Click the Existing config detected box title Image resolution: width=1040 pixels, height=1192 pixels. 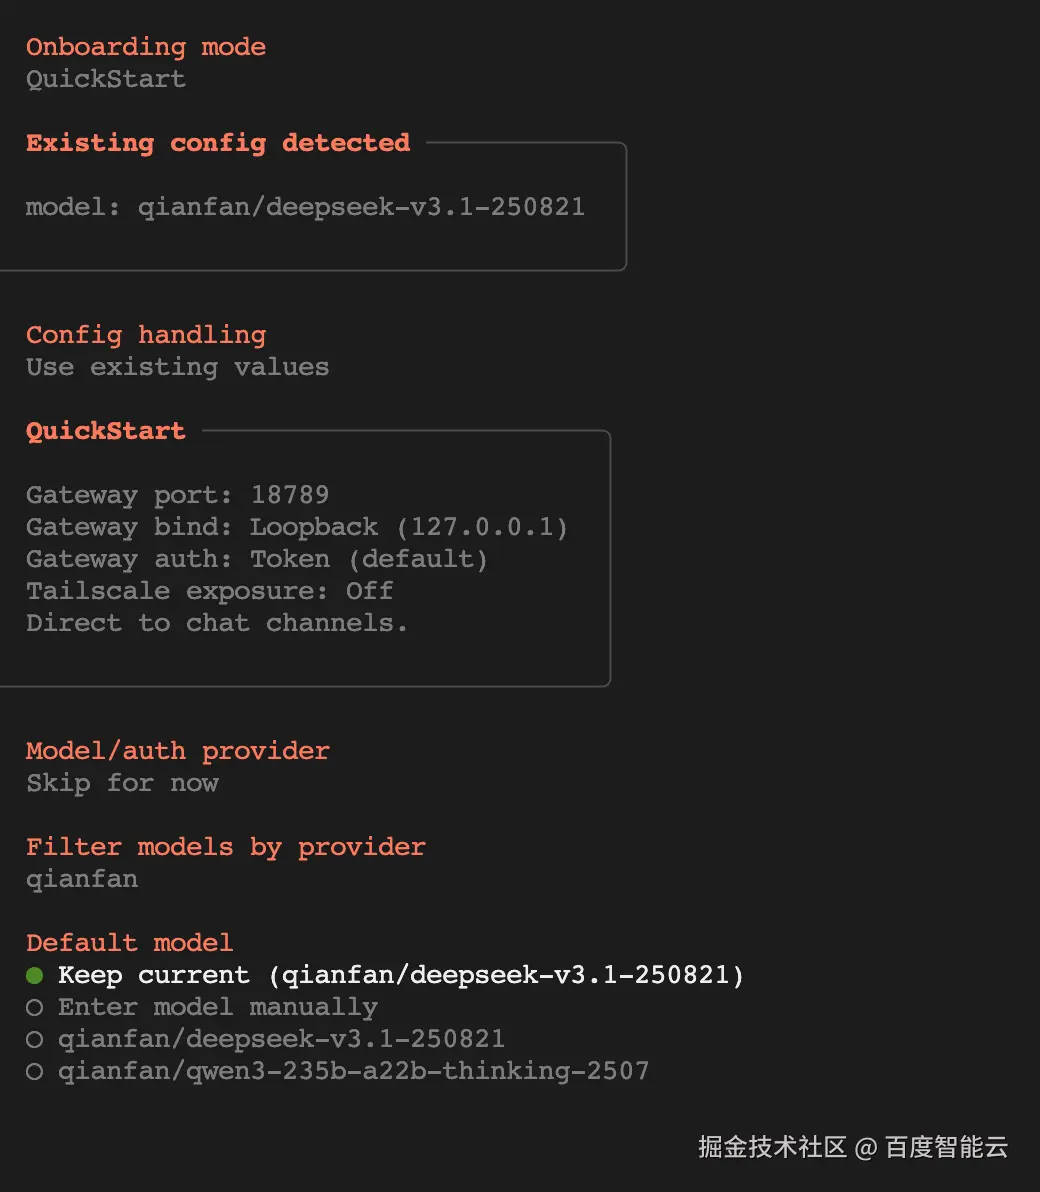218,143
